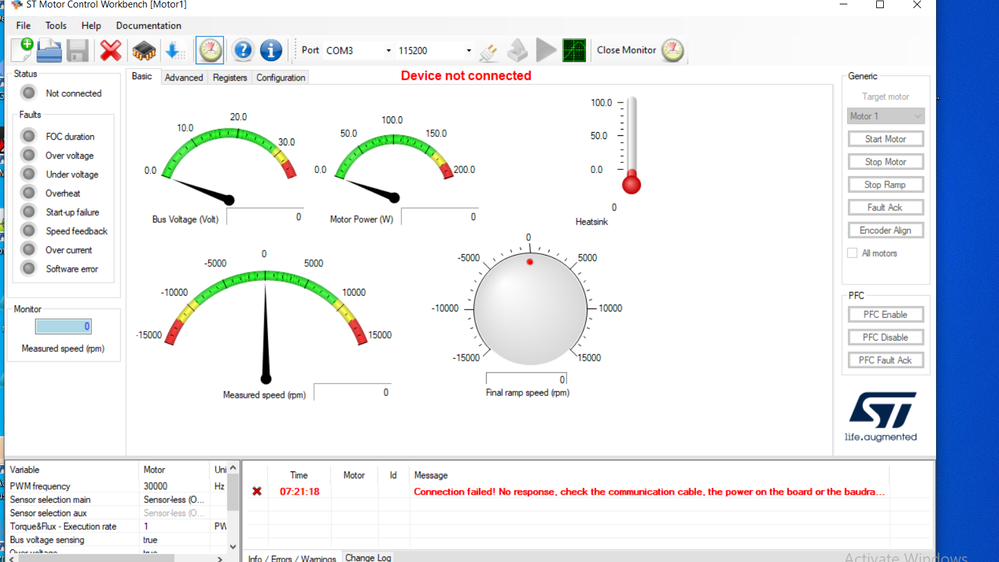This screenshot has height=562, width=999.
Task: Click the Start Motor button
Action: 885,139
